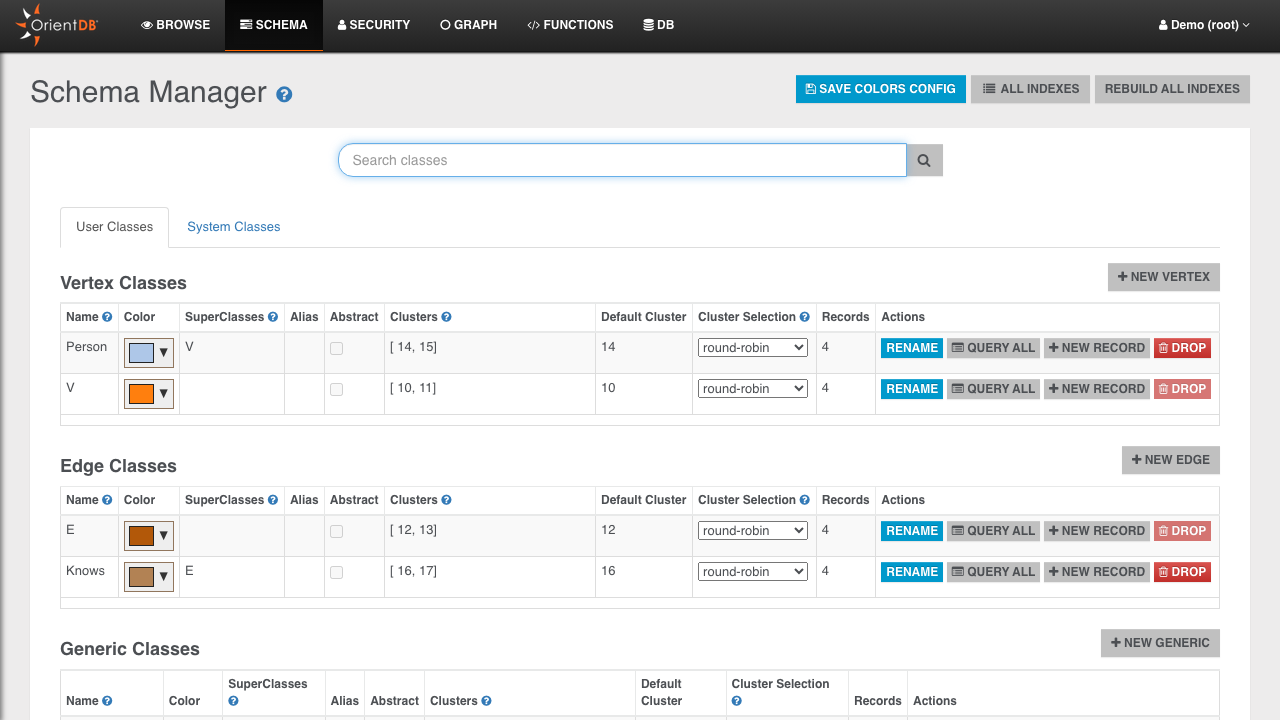The height and width of the screenshot is (720, 1280).
Task: Click SuperClasses help icon in Edge Classes
Action: (273, 500)
